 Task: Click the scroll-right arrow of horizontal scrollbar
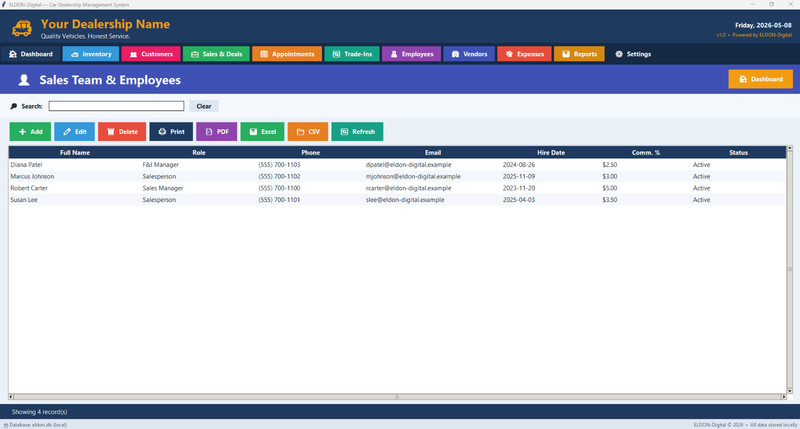[784, 396]
